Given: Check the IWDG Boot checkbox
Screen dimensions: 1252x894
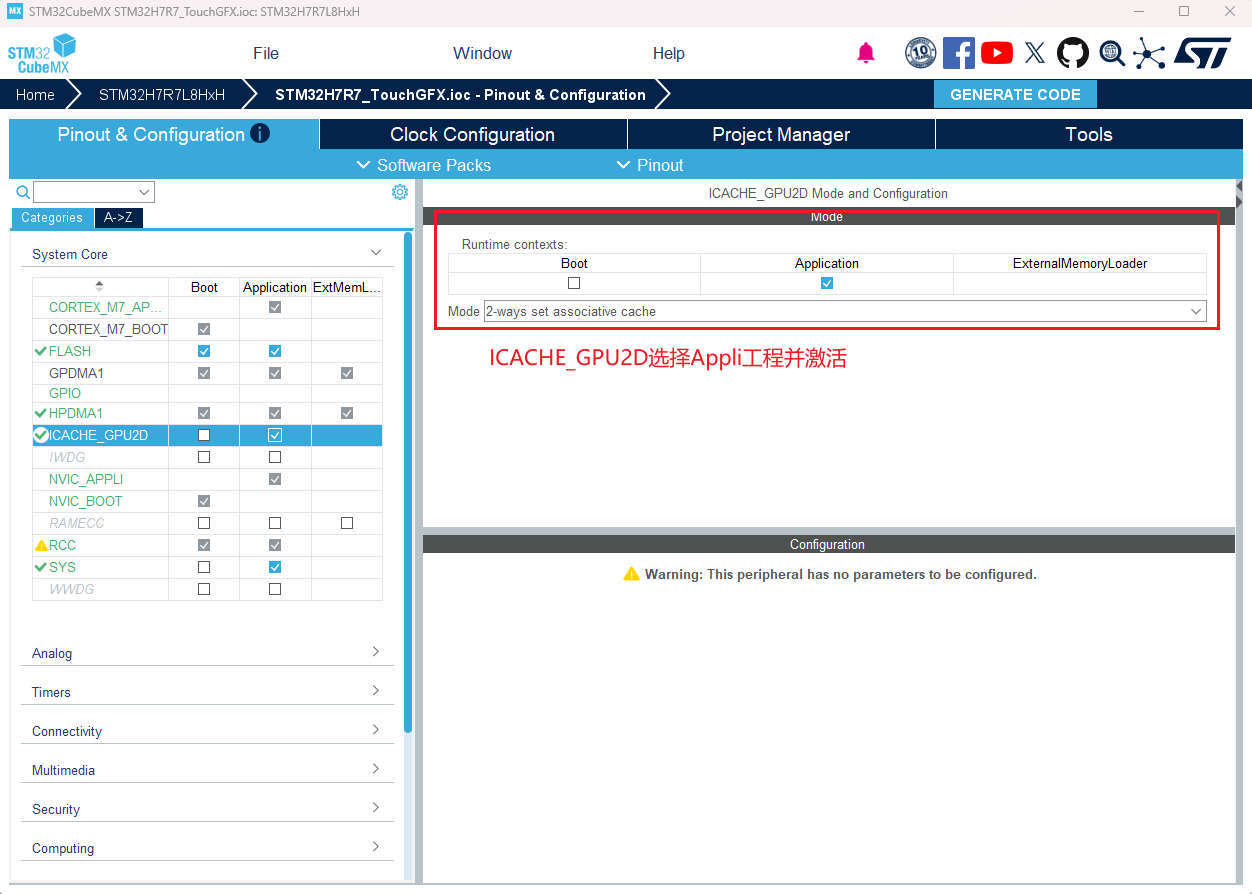Looking at the screenshot, I should [204, 457].
